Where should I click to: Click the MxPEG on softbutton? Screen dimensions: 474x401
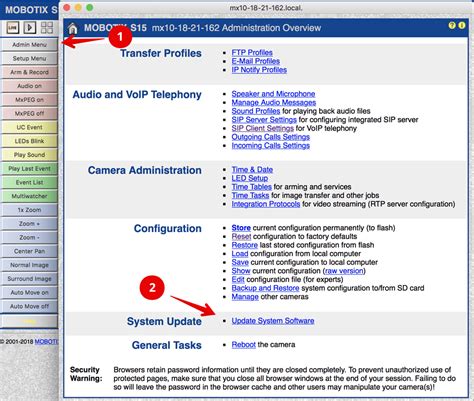tap(29, 100)
